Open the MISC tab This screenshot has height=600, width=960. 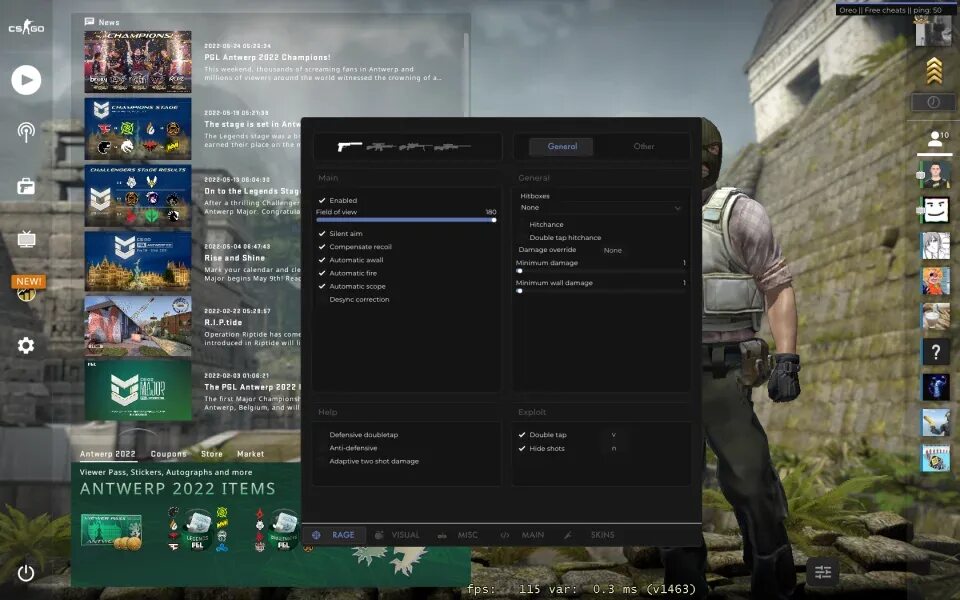click(467, 535)
